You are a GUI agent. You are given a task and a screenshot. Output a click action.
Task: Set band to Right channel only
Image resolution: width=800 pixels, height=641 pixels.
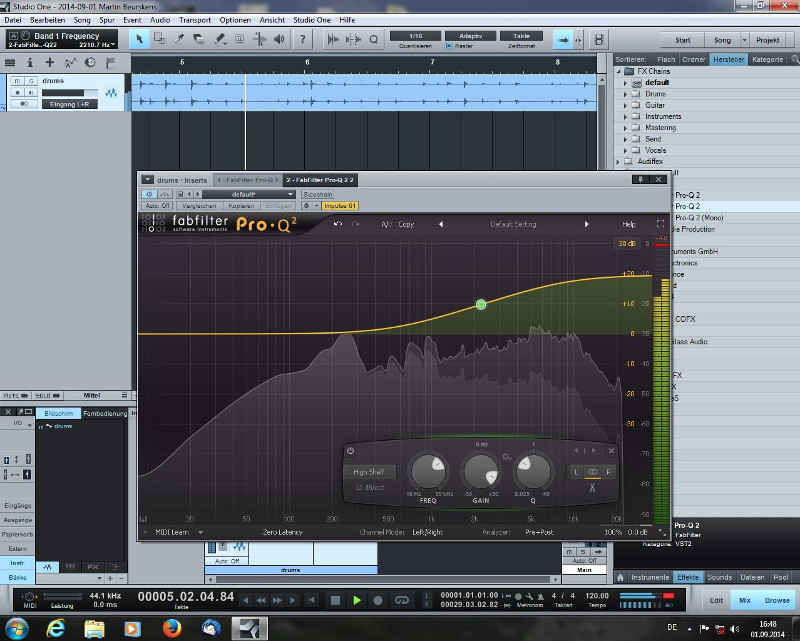[x=608, y=472]
